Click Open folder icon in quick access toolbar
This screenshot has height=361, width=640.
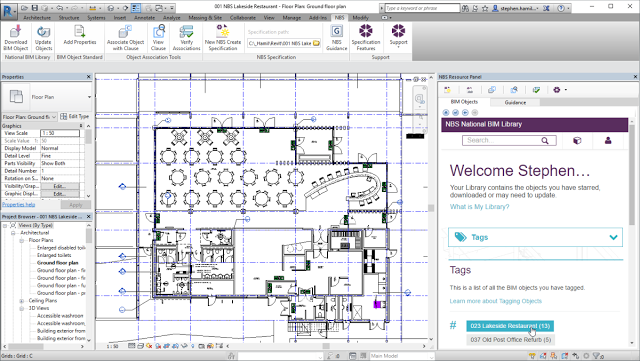25,8
